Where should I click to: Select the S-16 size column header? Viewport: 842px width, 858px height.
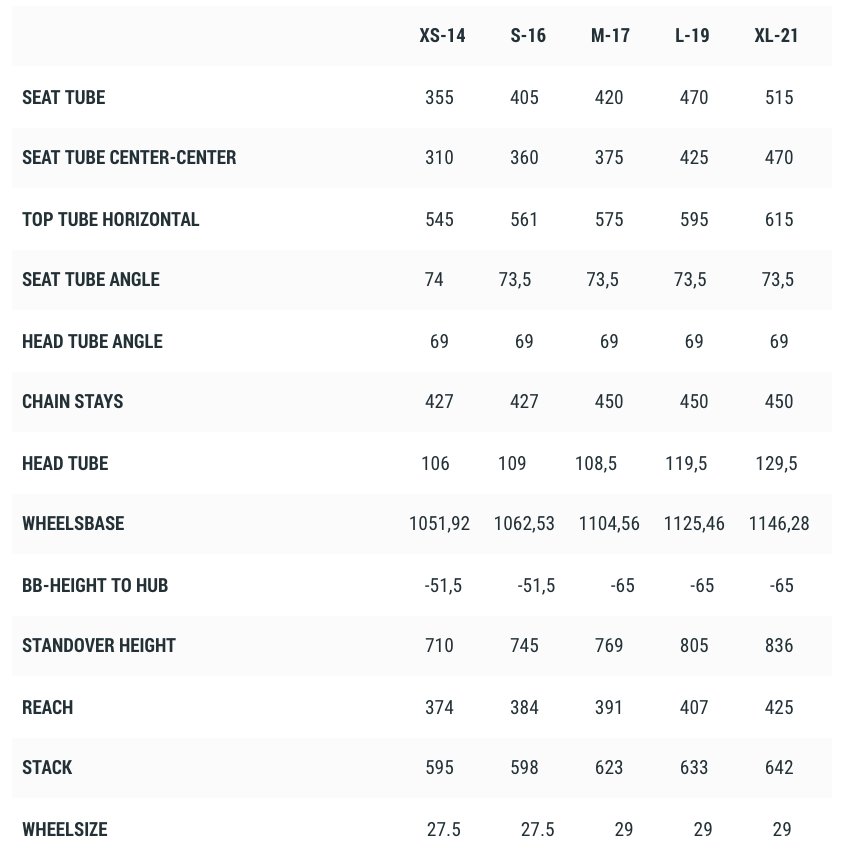click(x=528, y=36)
